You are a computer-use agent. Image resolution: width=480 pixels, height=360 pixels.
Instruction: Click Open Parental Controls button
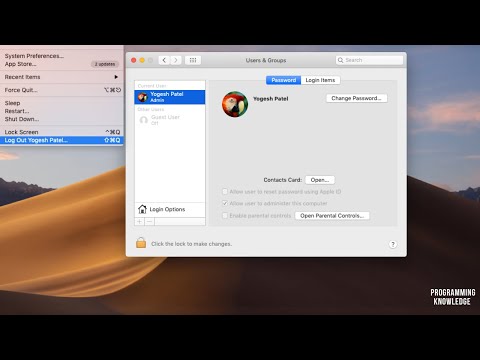pyautogui.click(x=332, y=216)
